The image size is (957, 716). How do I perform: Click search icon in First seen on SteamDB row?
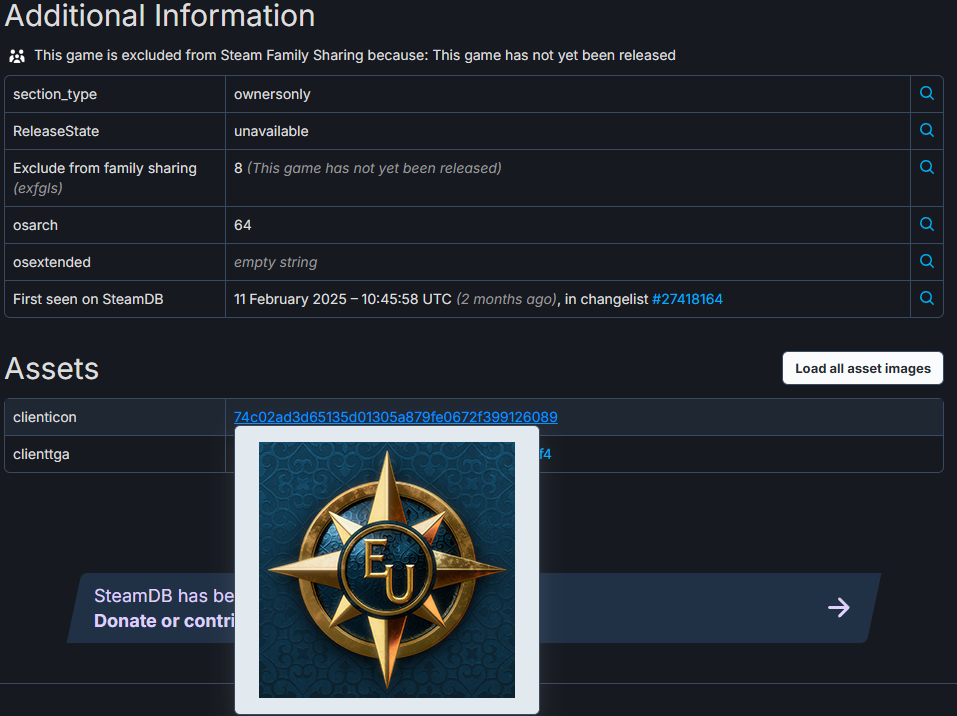click(x=926, y=298)
